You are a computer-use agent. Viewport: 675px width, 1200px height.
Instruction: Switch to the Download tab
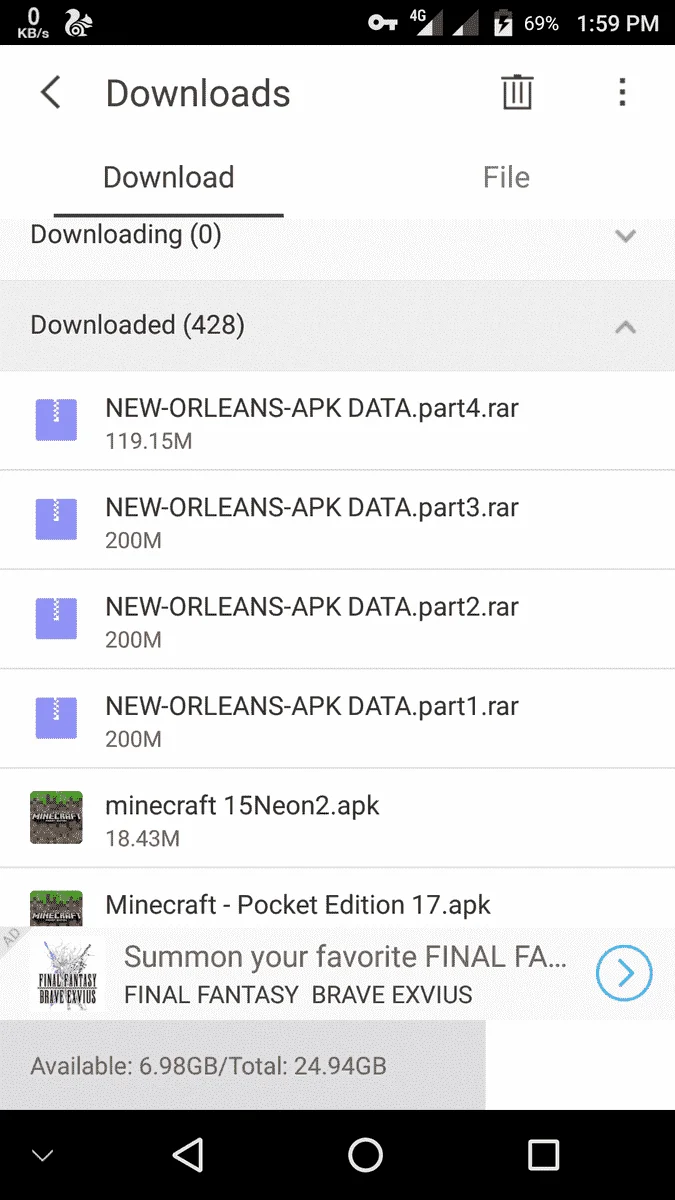pos(169,178)
